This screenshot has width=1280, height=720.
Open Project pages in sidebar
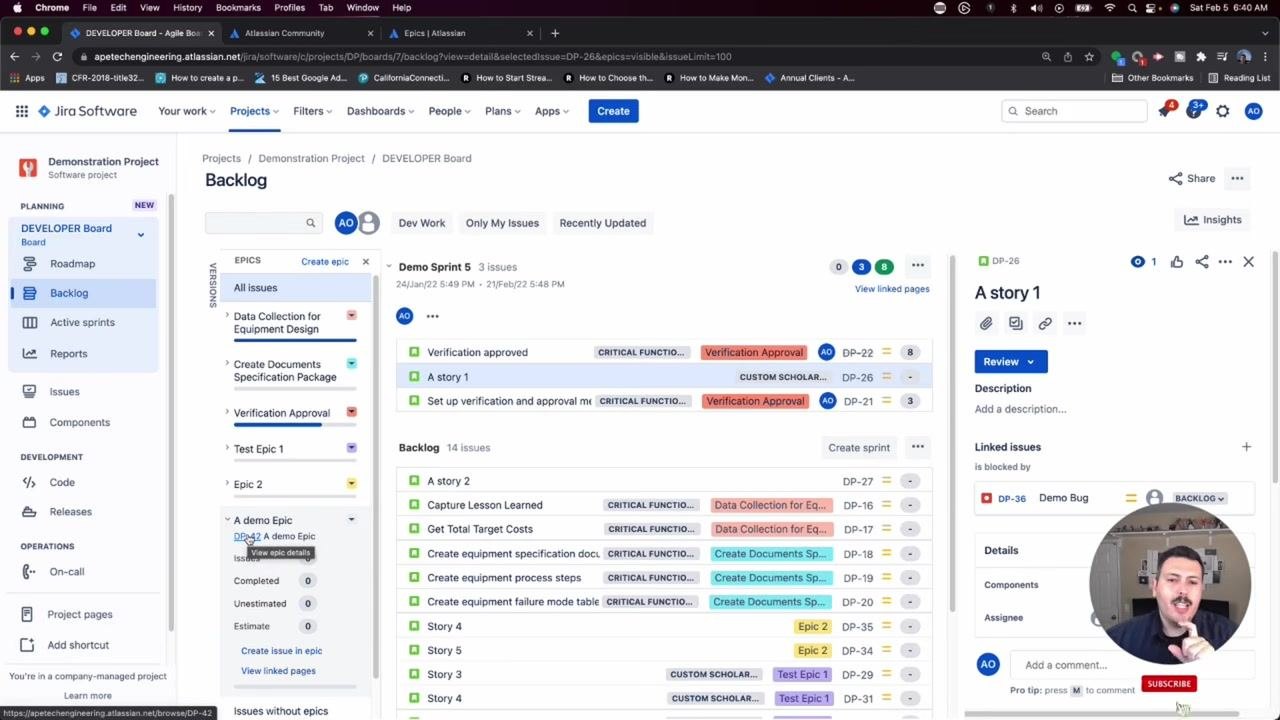pyautogui.click(x=79, y=614)
